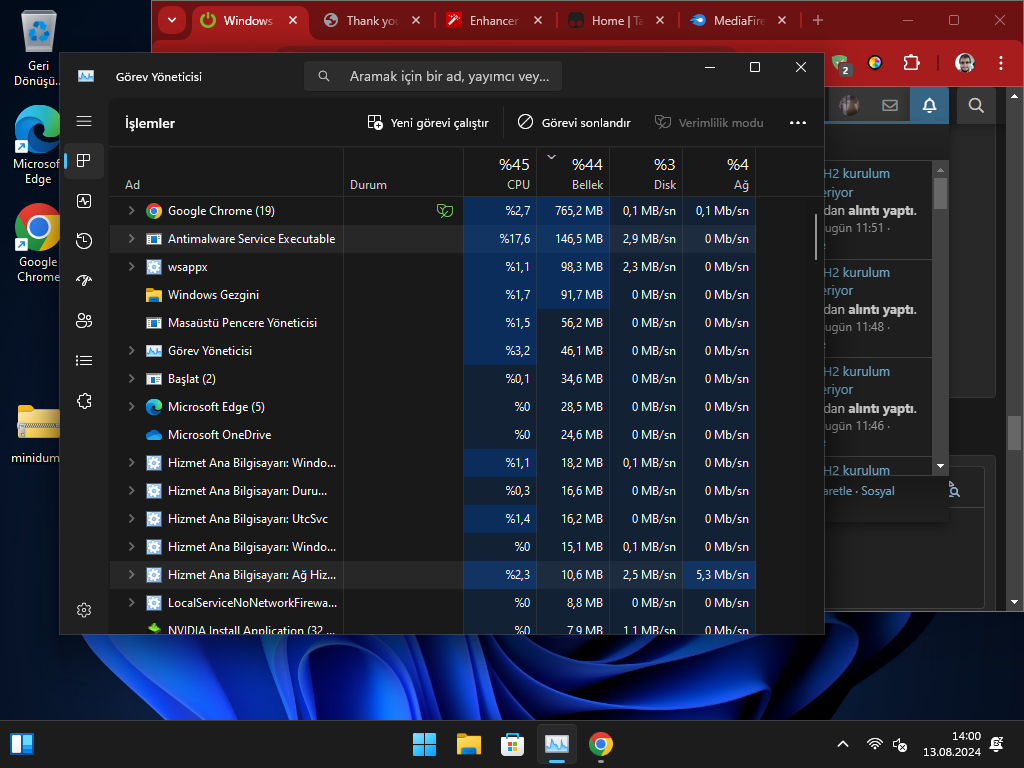Click the Task Manager search field
The height and width of the screenshot is (768, 1024).
point(433,76)
